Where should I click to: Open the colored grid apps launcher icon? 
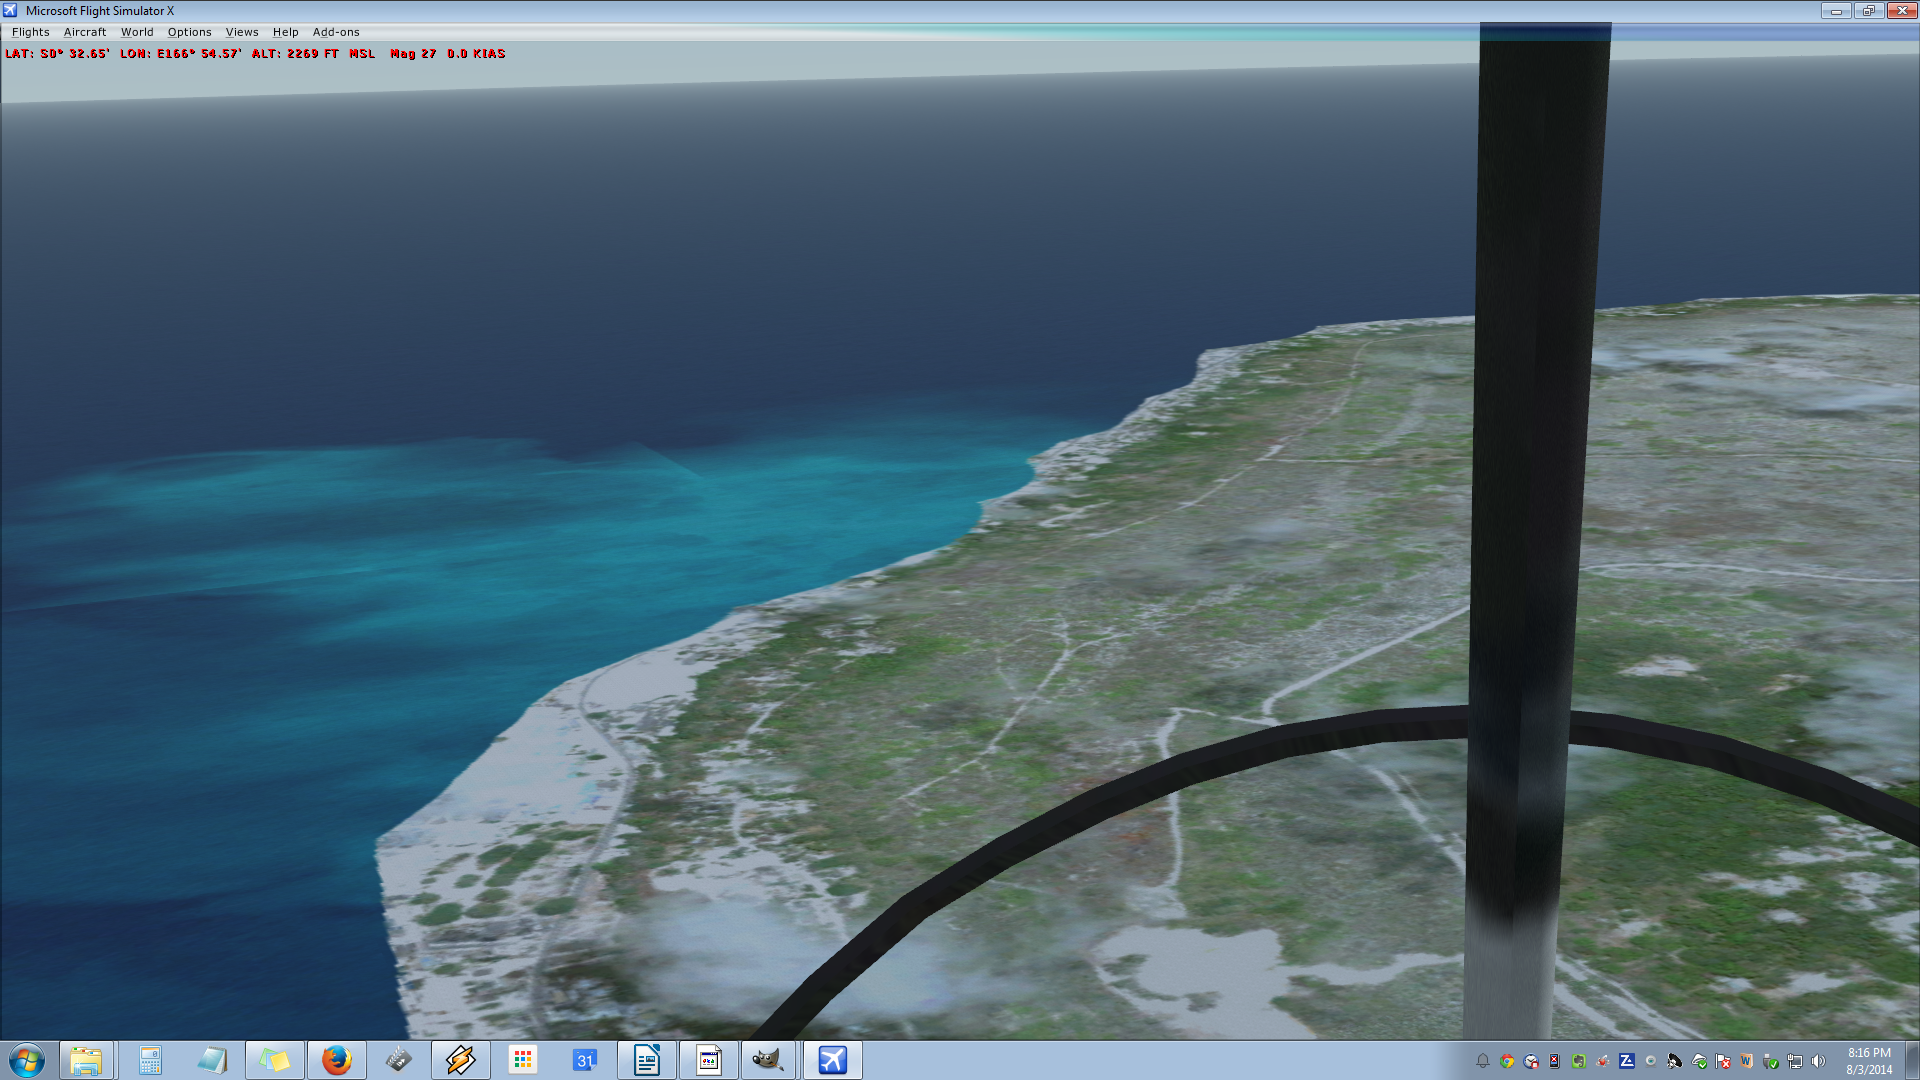click(x=523, y=1060)
